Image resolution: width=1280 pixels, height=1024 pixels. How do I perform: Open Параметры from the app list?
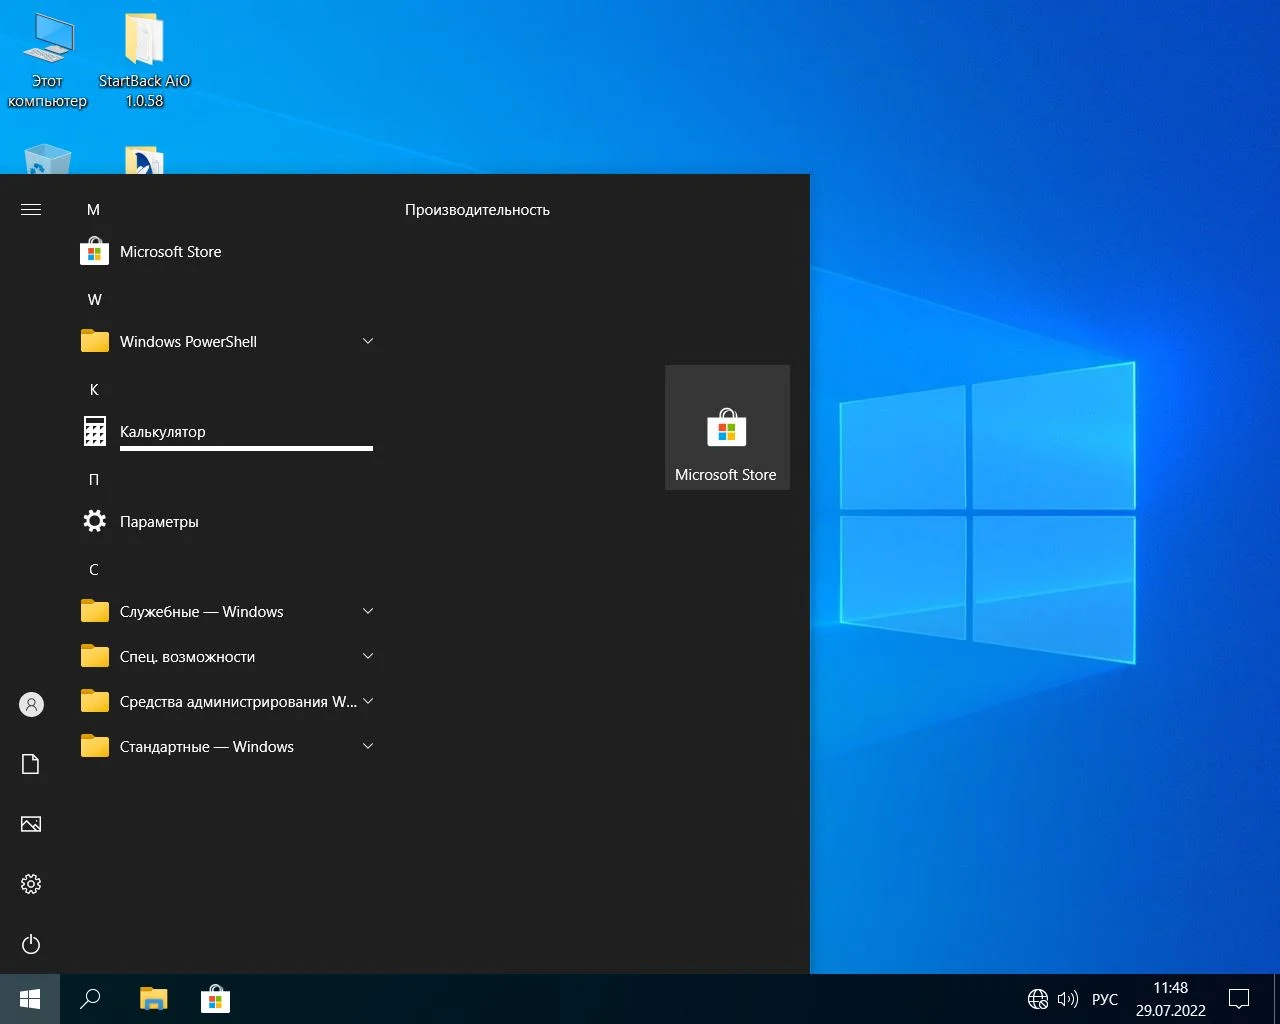pos(159,522)
